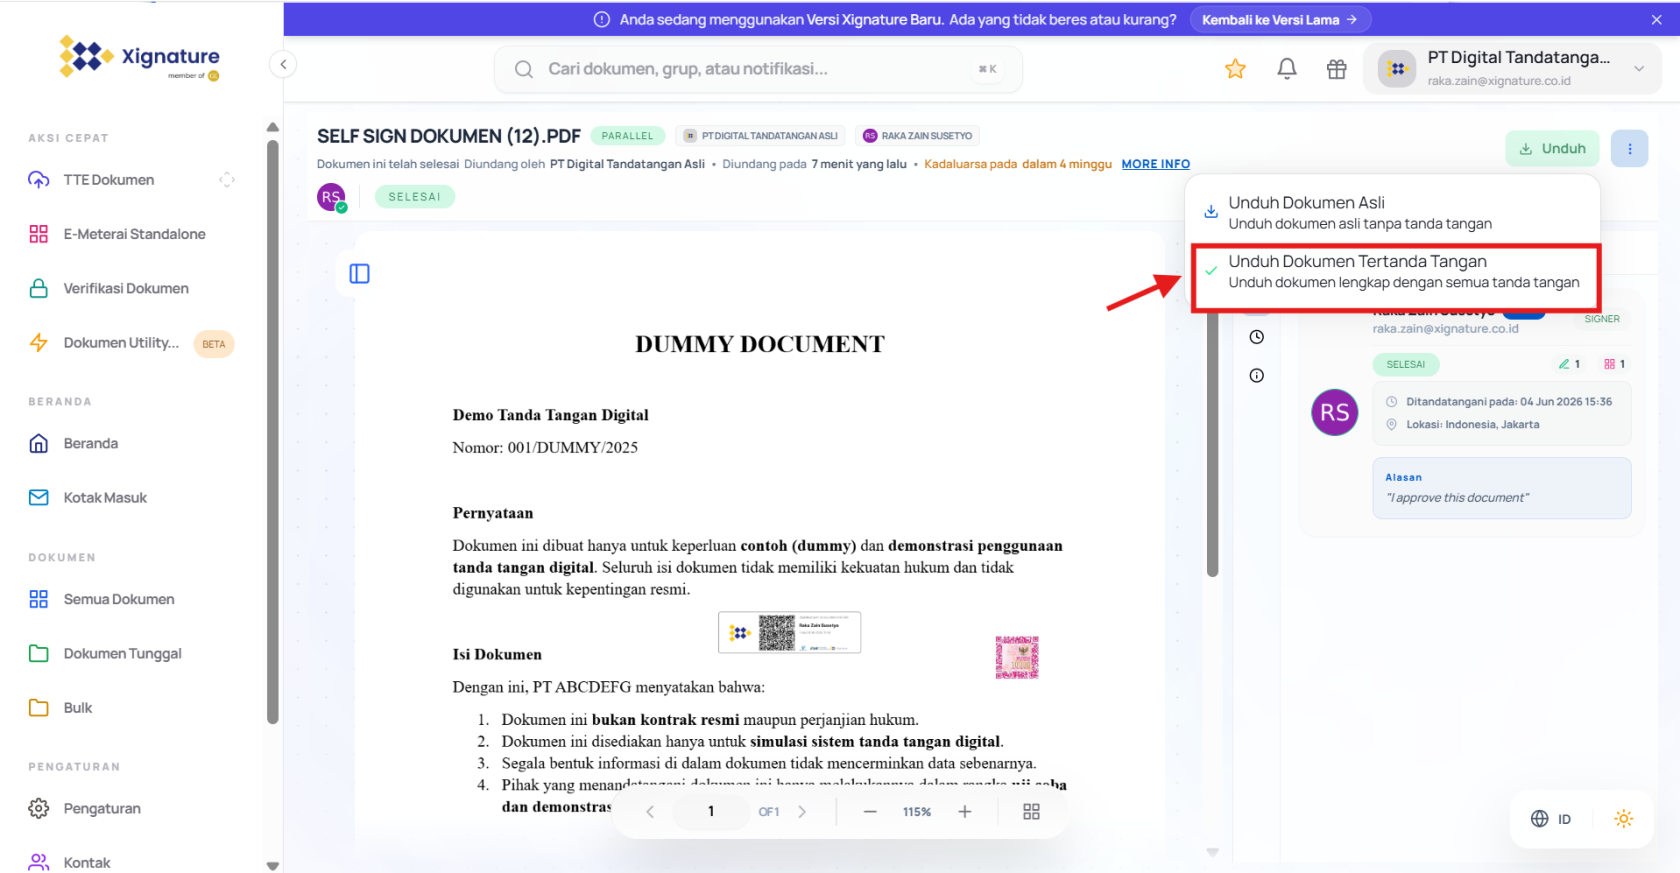The width and height of the screenshot is (1680, 873).
Task: Go to next page arrow
Action: 802,812
